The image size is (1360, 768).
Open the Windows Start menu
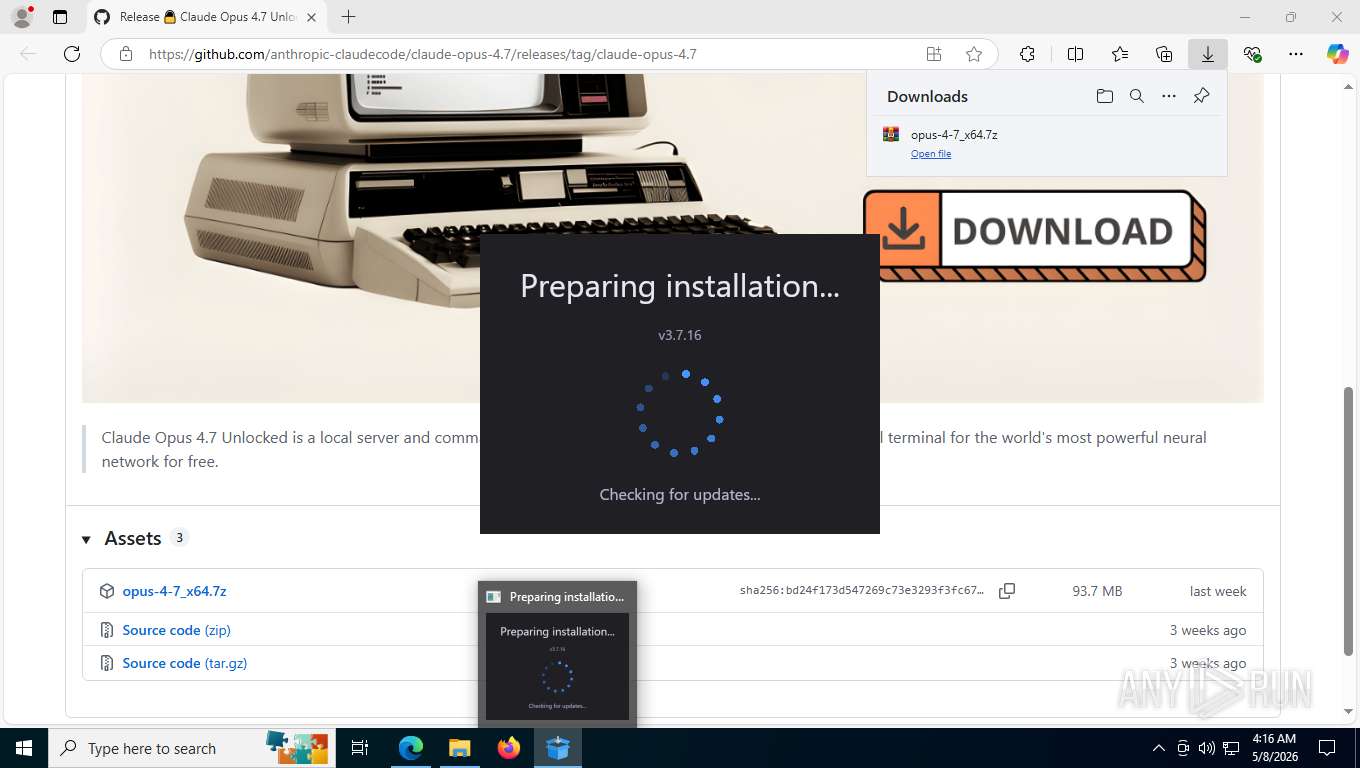(x=23, y=748)
